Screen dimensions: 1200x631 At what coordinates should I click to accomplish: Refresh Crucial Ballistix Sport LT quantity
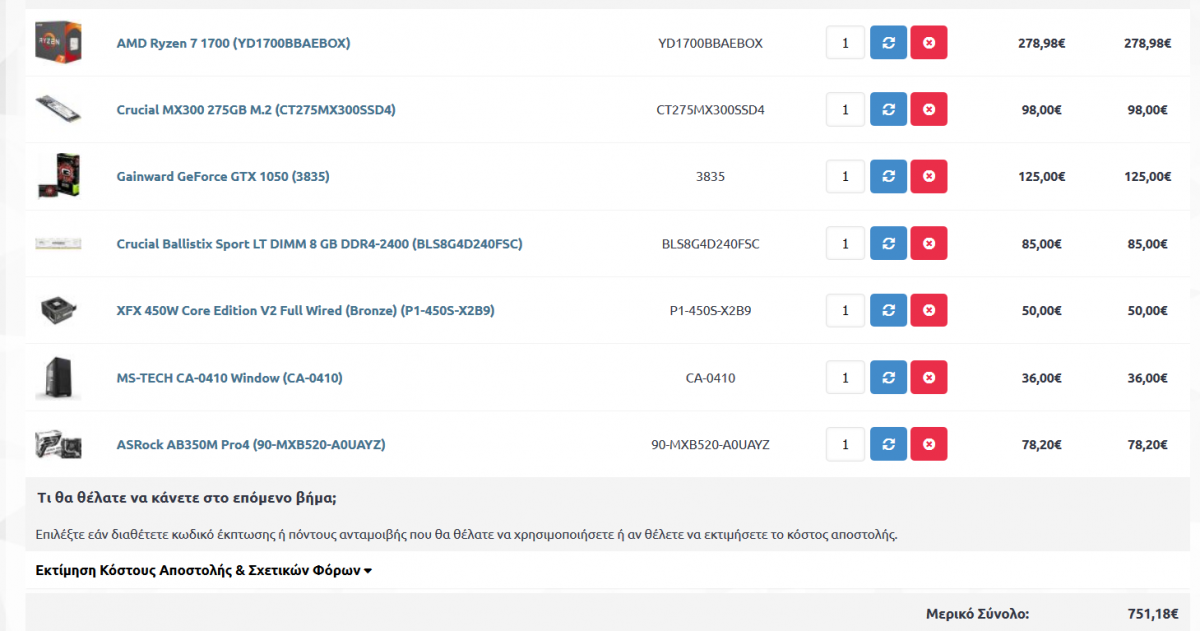[888, 243]
